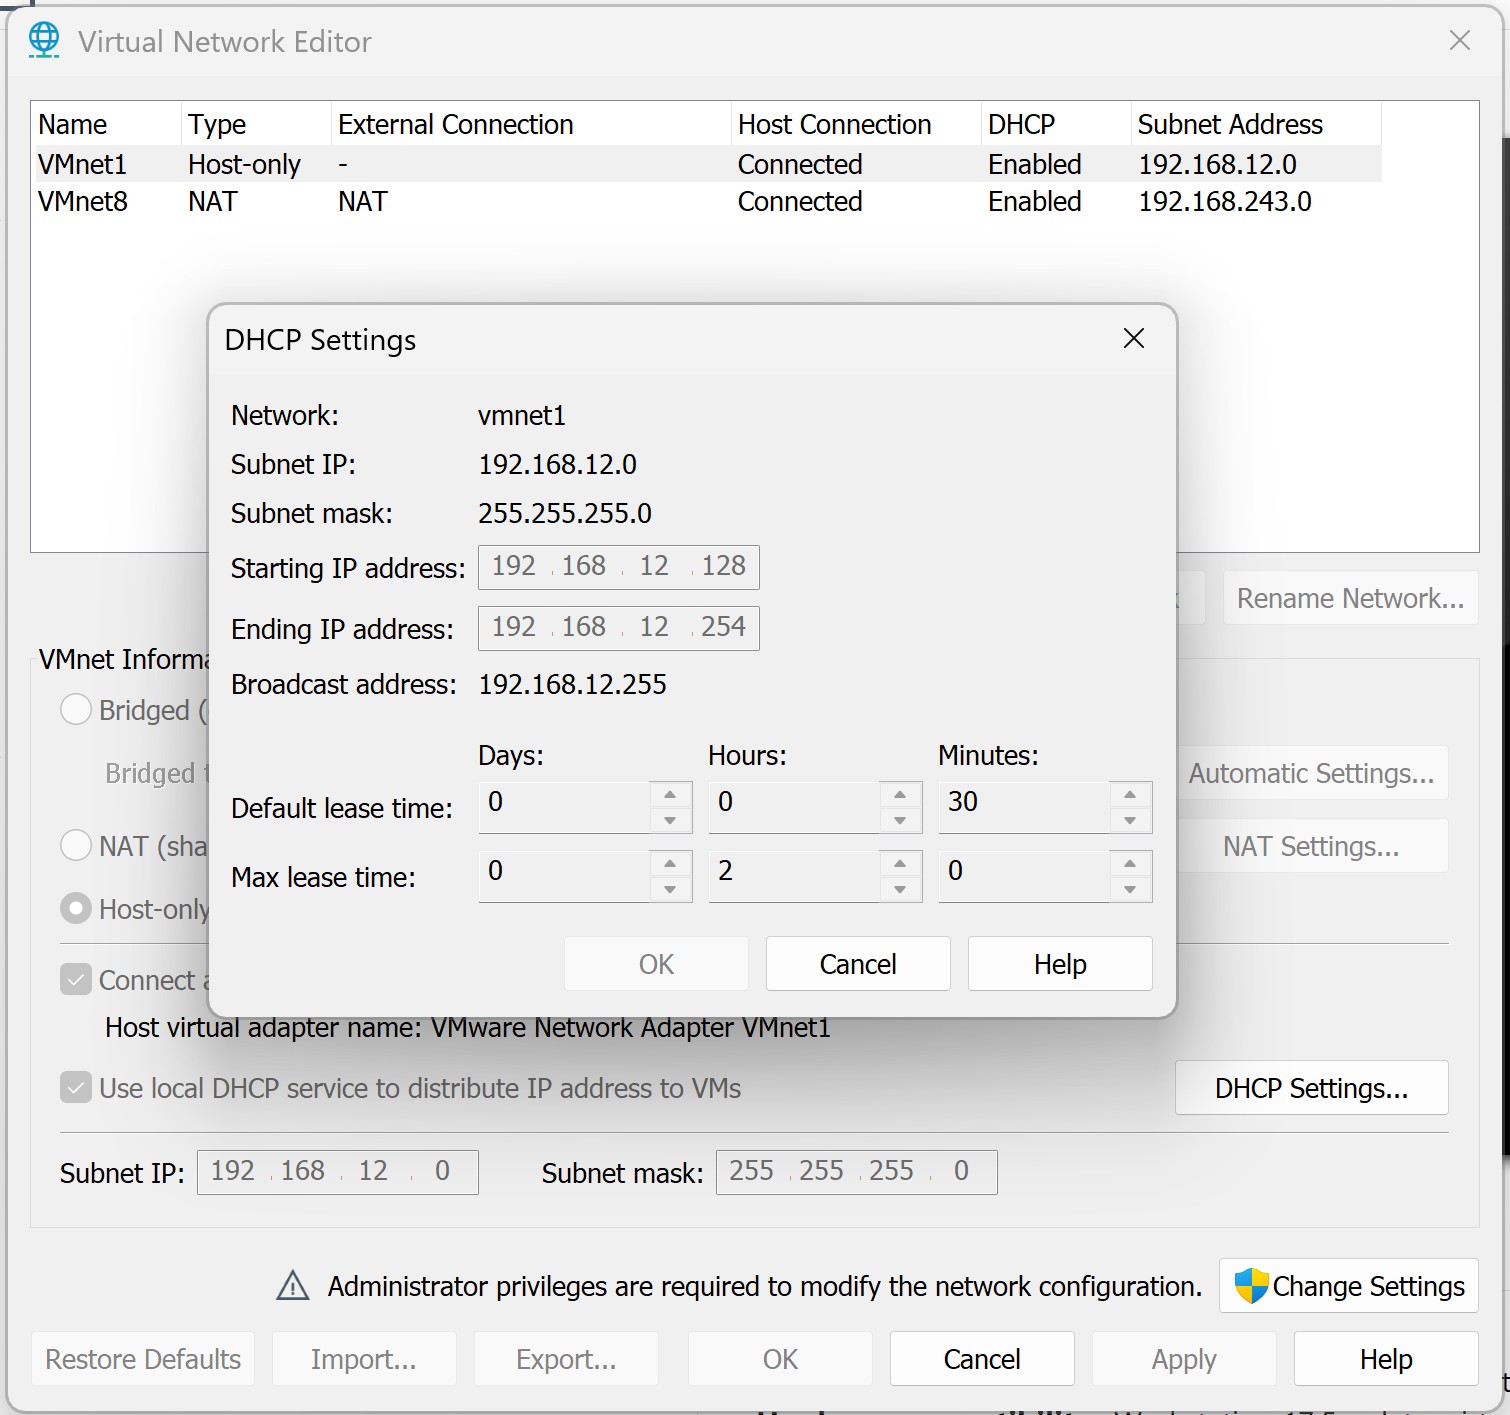
Task: Increase Max lease time hours with up arrow
Action: 900,864
